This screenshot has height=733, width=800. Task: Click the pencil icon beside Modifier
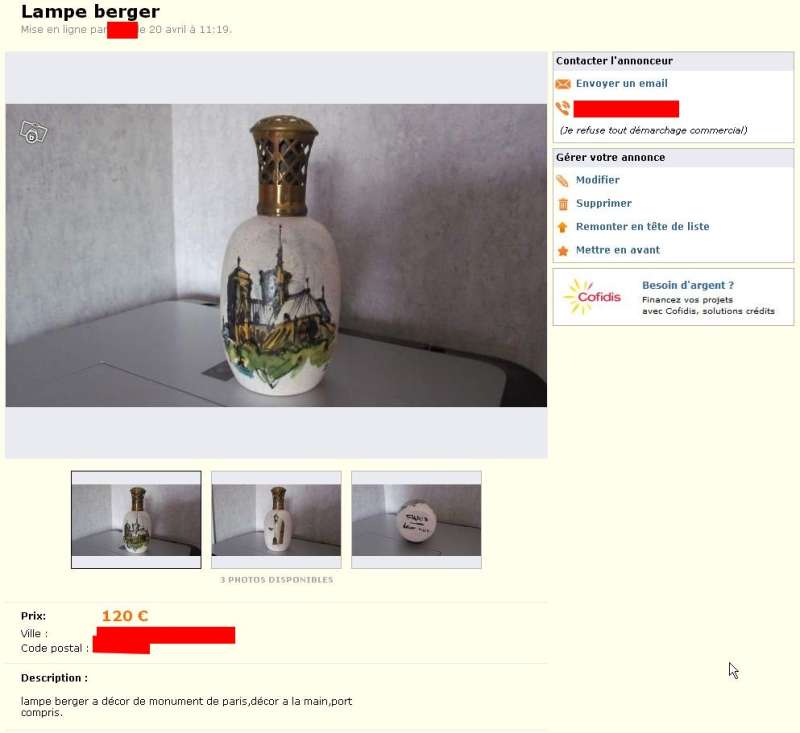point(562,181)
